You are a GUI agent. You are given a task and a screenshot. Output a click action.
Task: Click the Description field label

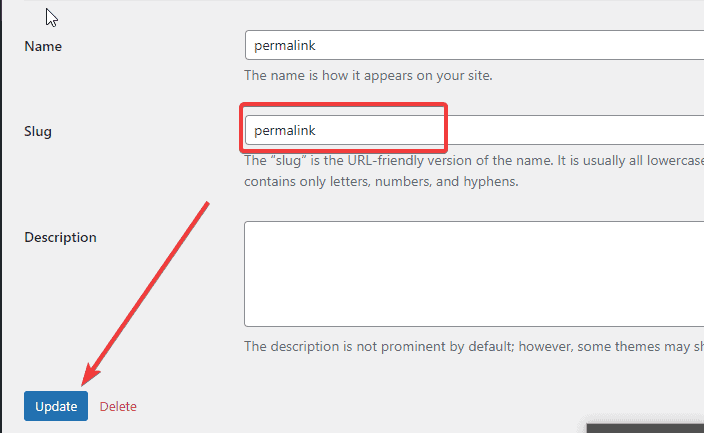coord(60,238)
